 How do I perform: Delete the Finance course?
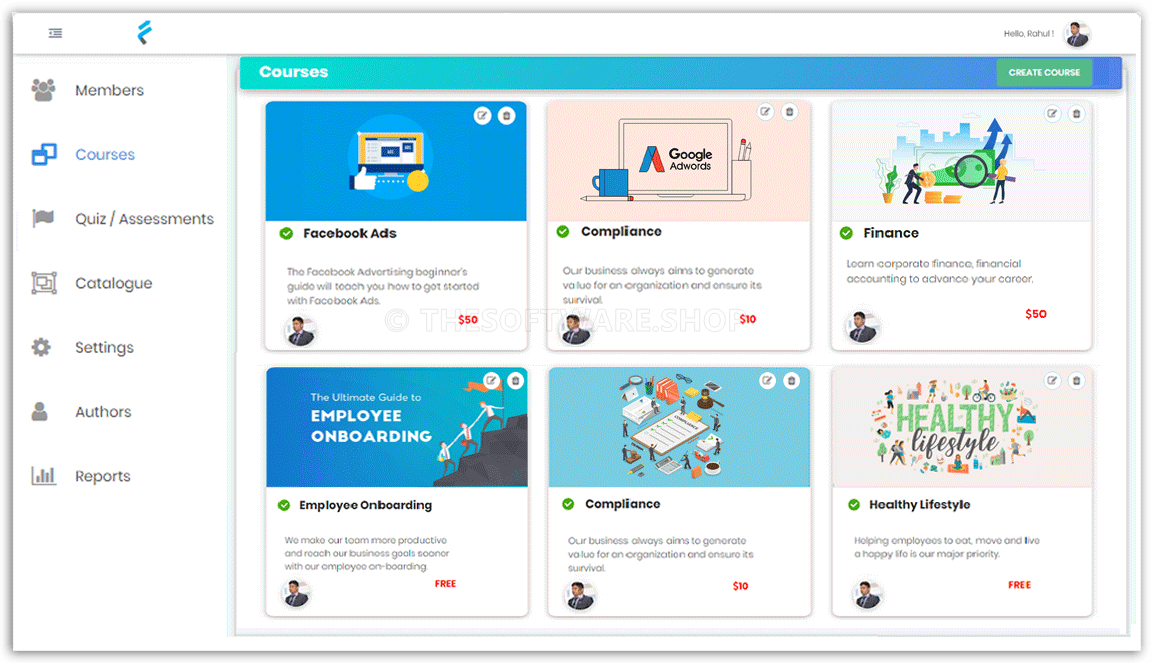1076,113
